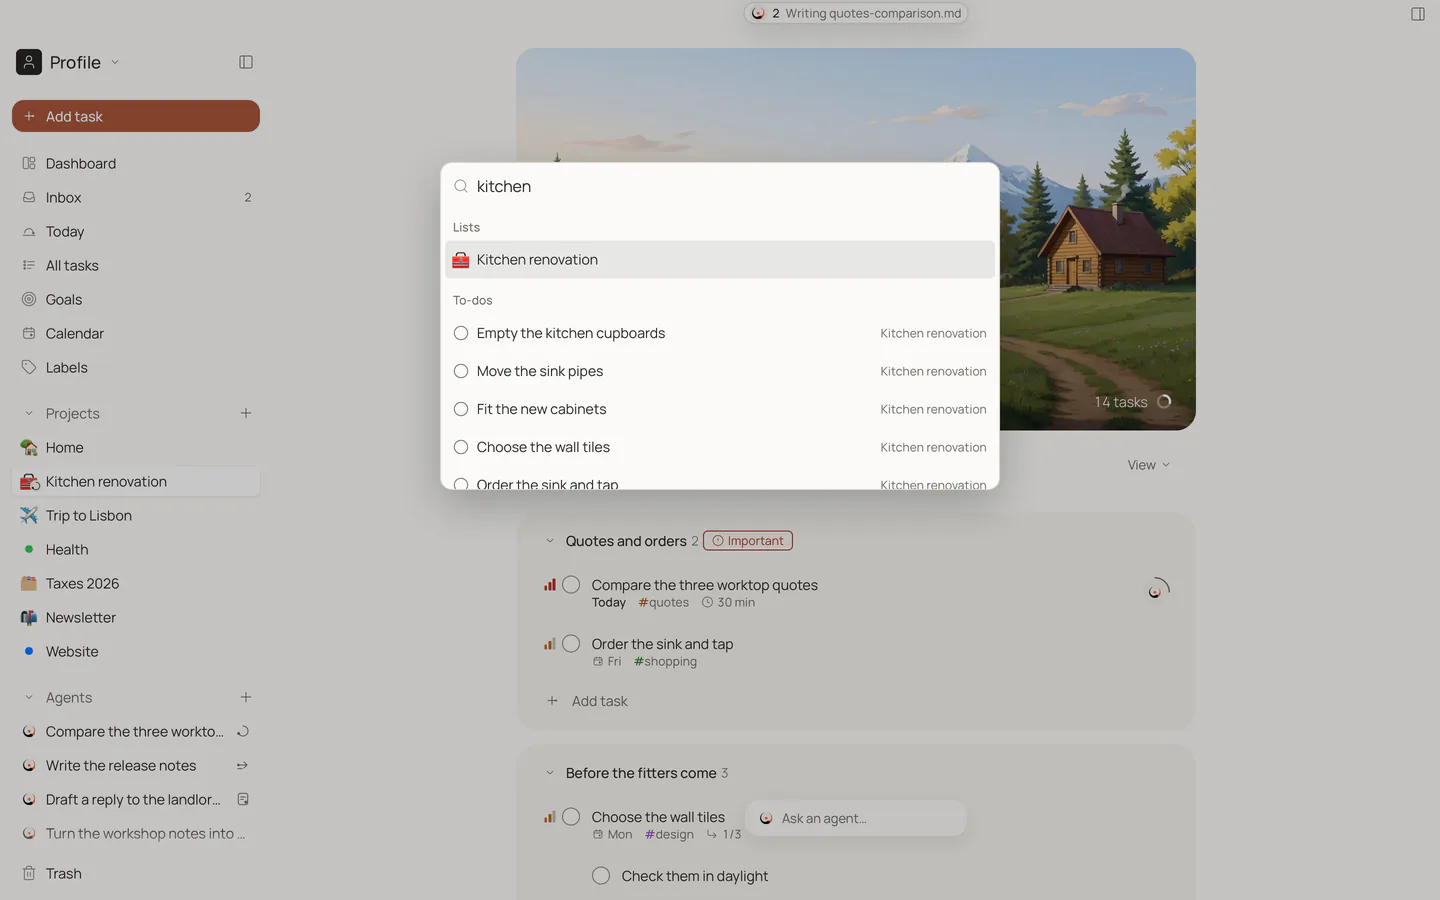Viewport: 1440px width, 900px height.
Task: Open the Today view
Action: [x=136, y=231]
